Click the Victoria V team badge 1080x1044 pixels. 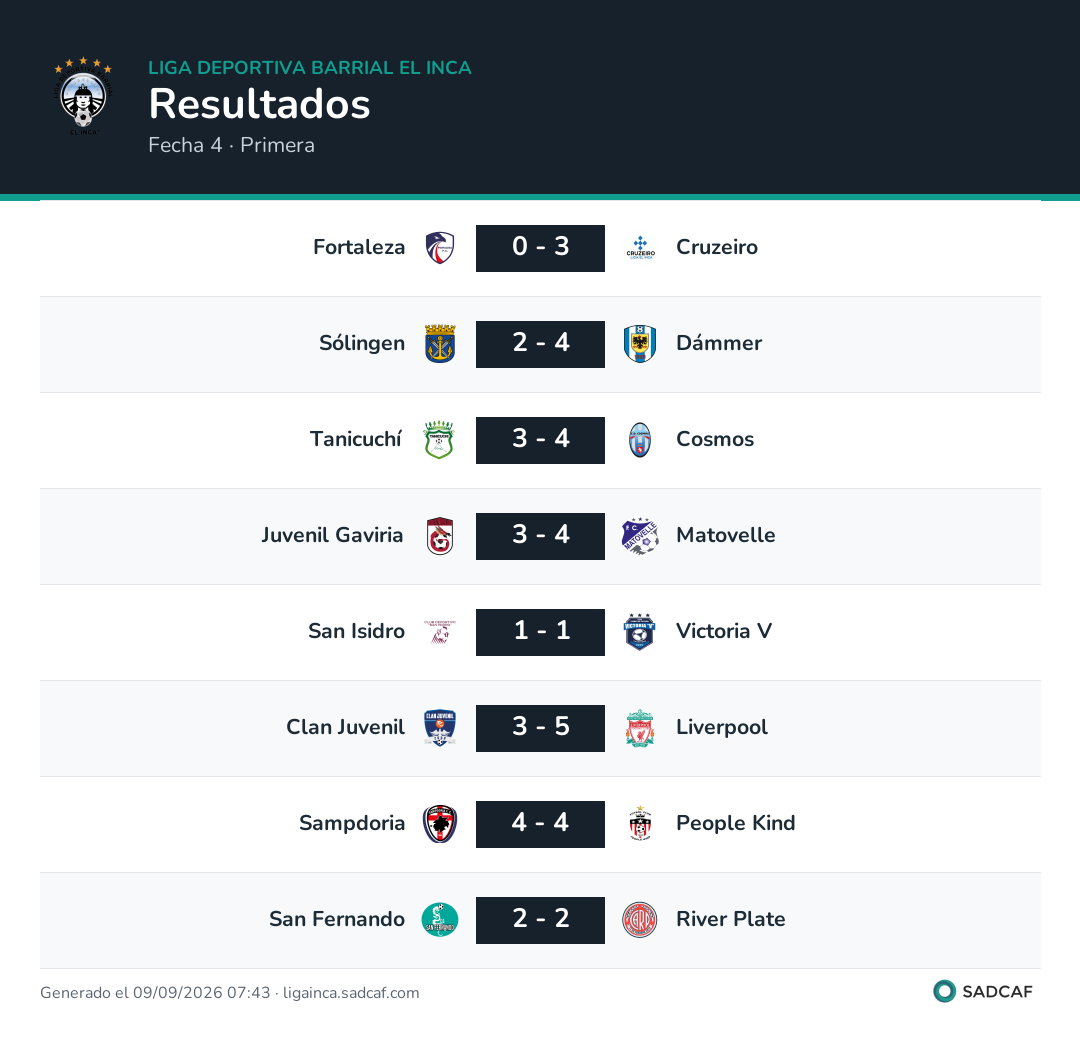point(639,631)
